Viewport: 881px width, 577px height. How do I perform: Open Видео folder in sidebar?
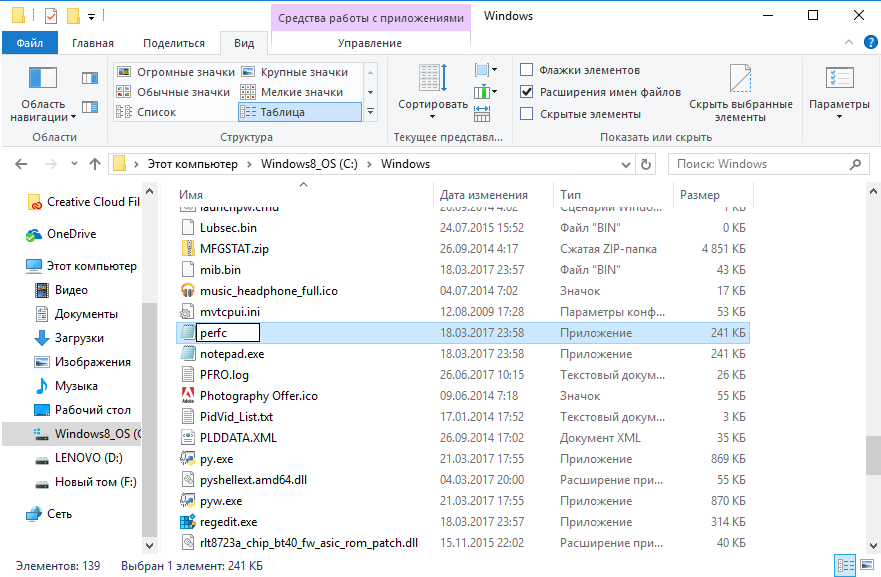(x=61, y=290)
